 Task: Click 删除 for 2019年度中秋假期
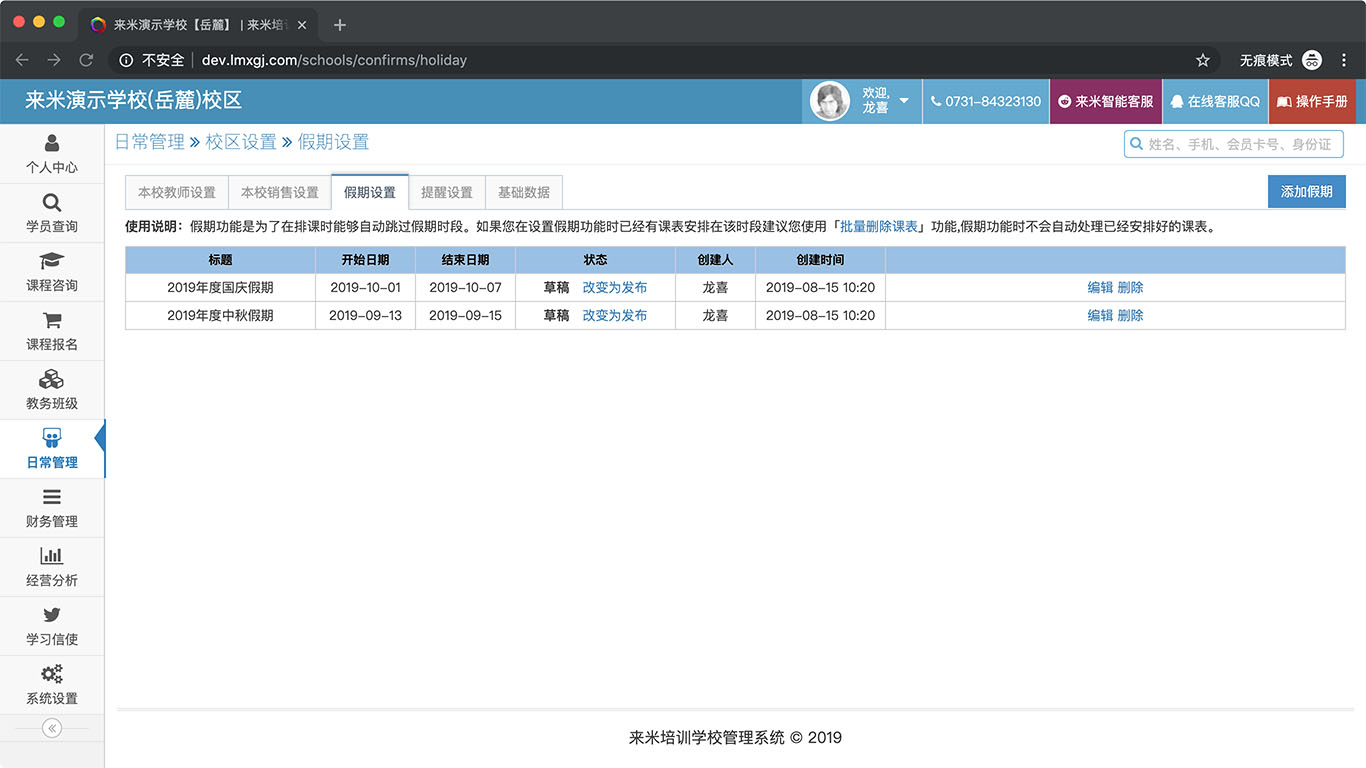click(1131, 315)
